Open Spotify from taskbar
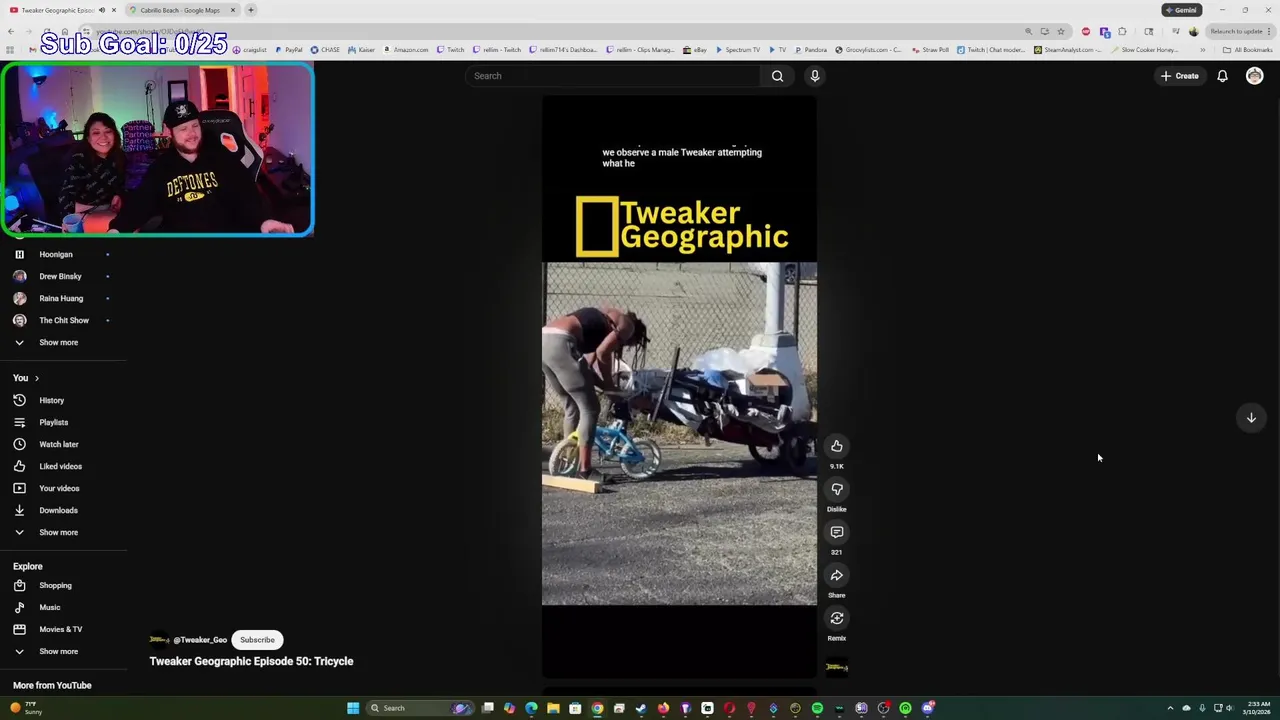Screen dimensions: 1280x720 817,708
